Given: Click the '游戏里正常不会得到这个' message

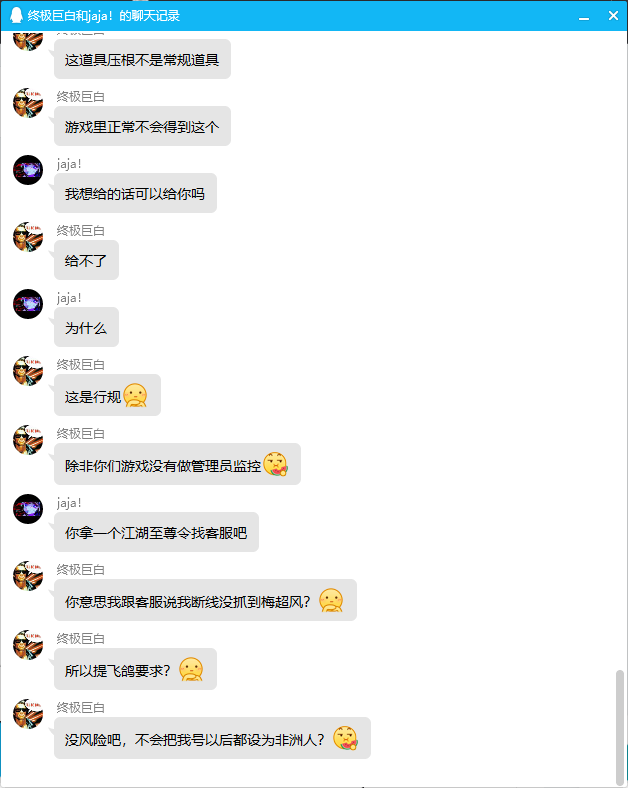Looking at the screenshot, I should (142, 126).
